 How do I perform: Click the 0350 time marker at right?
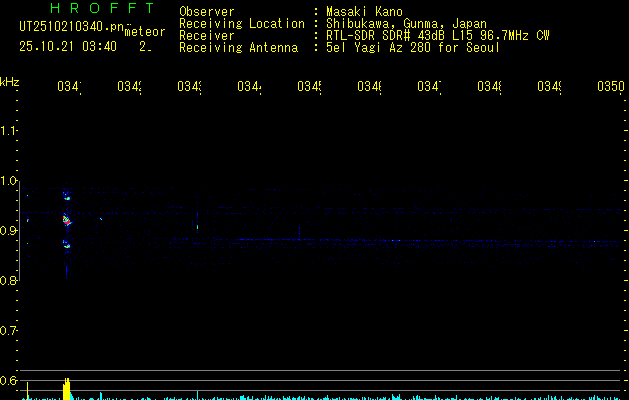point(610,88)
